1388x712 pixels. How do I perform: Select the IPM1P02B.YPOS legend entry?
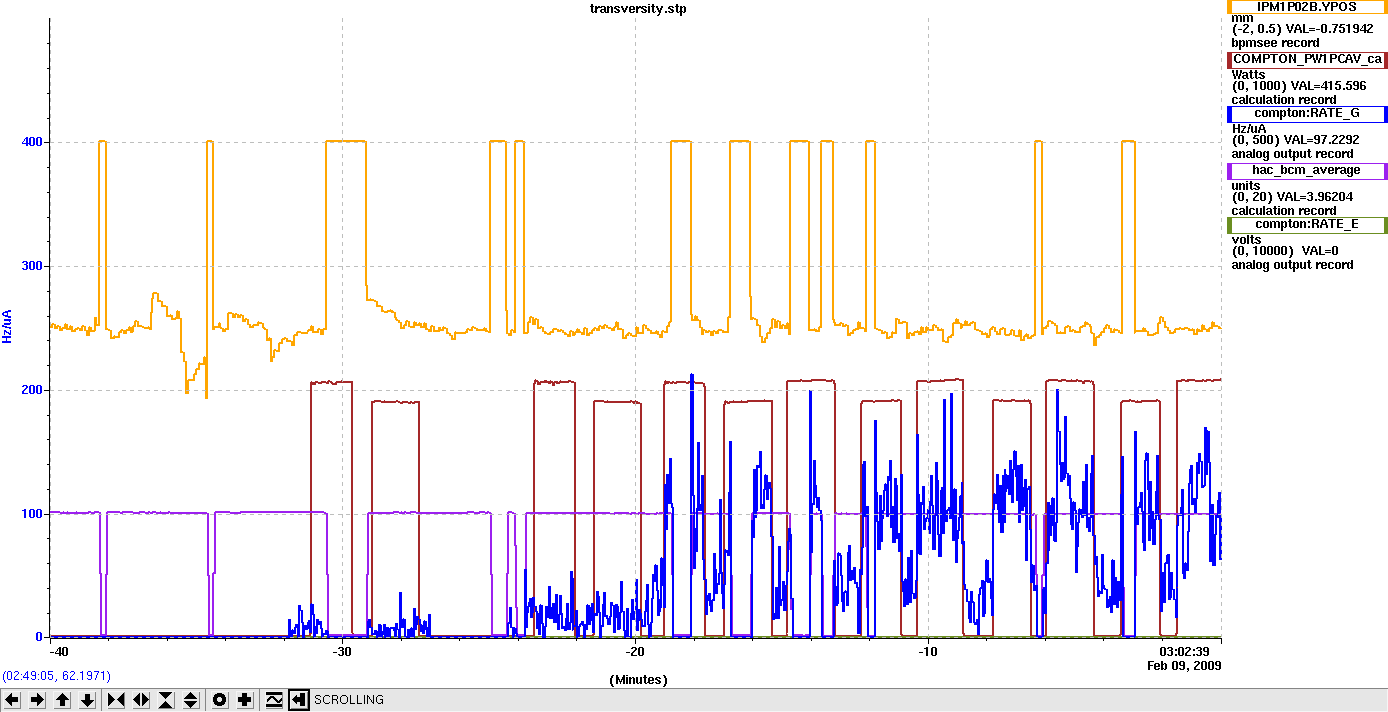[1306, 6]
